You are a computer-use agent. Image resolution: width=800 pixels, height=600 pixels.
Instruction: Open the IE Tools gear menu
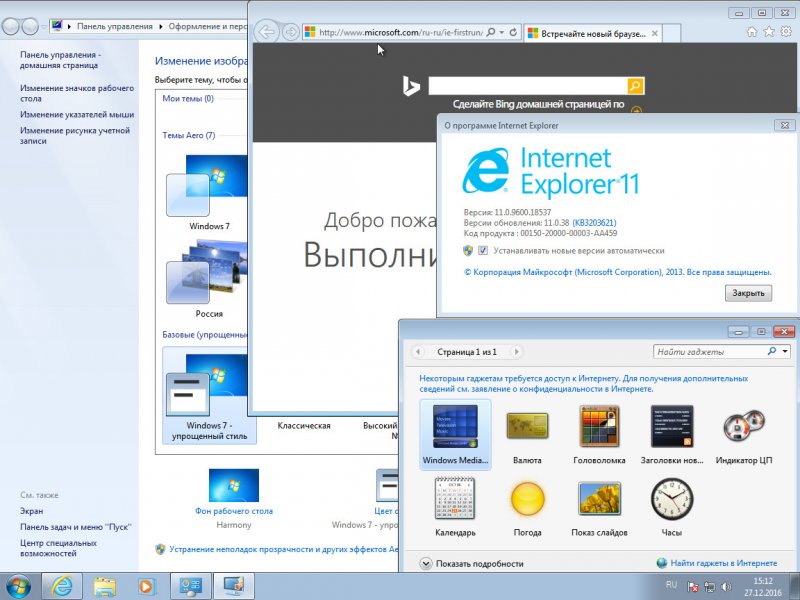pyautogui.click(x=786, y=32)
